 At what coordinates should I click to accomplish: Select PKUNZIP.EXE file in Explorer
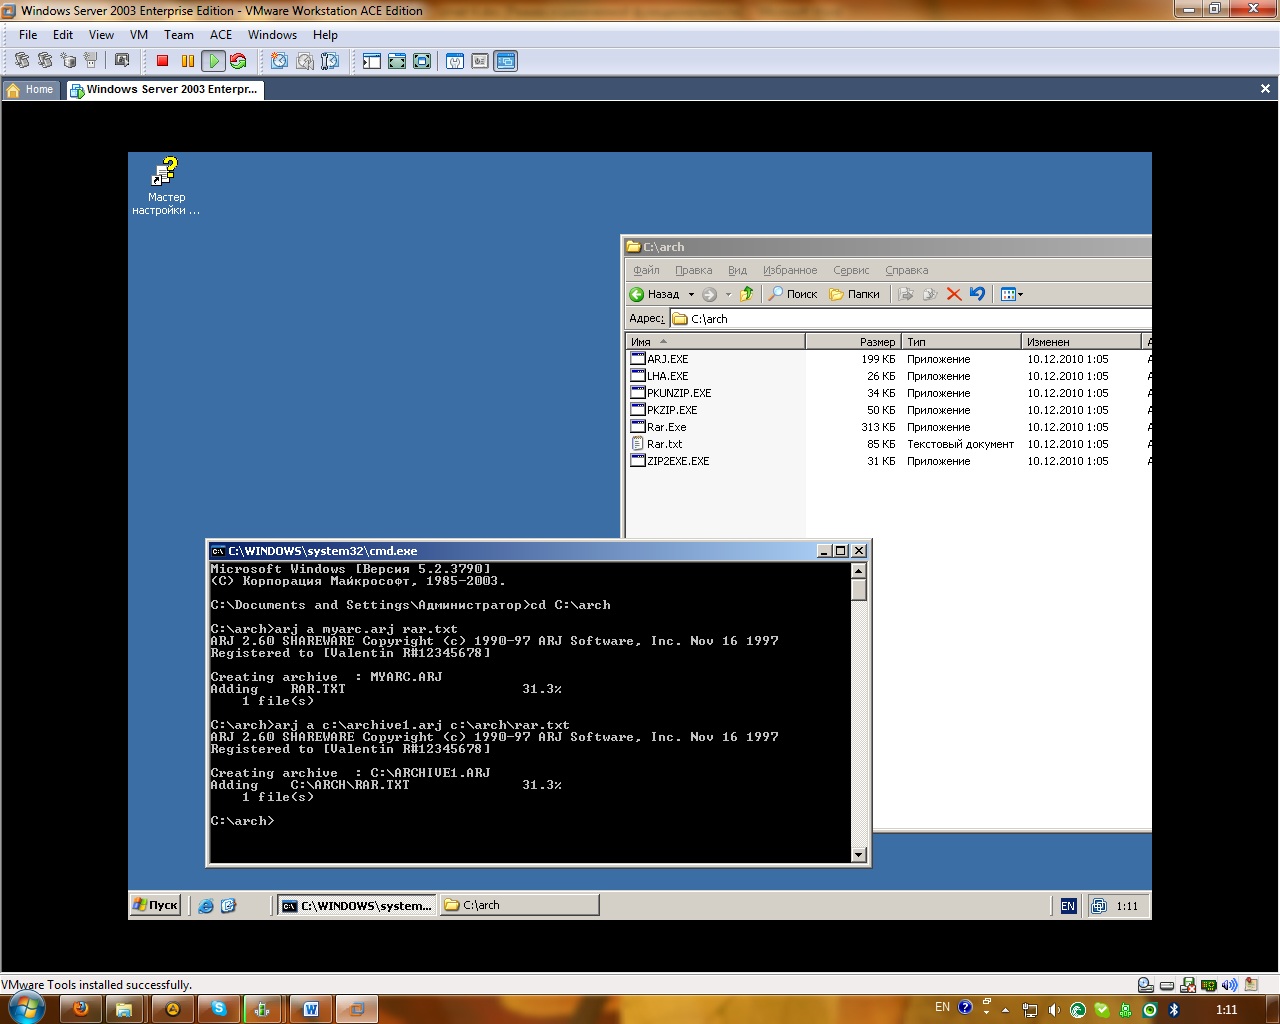(671, 393)
